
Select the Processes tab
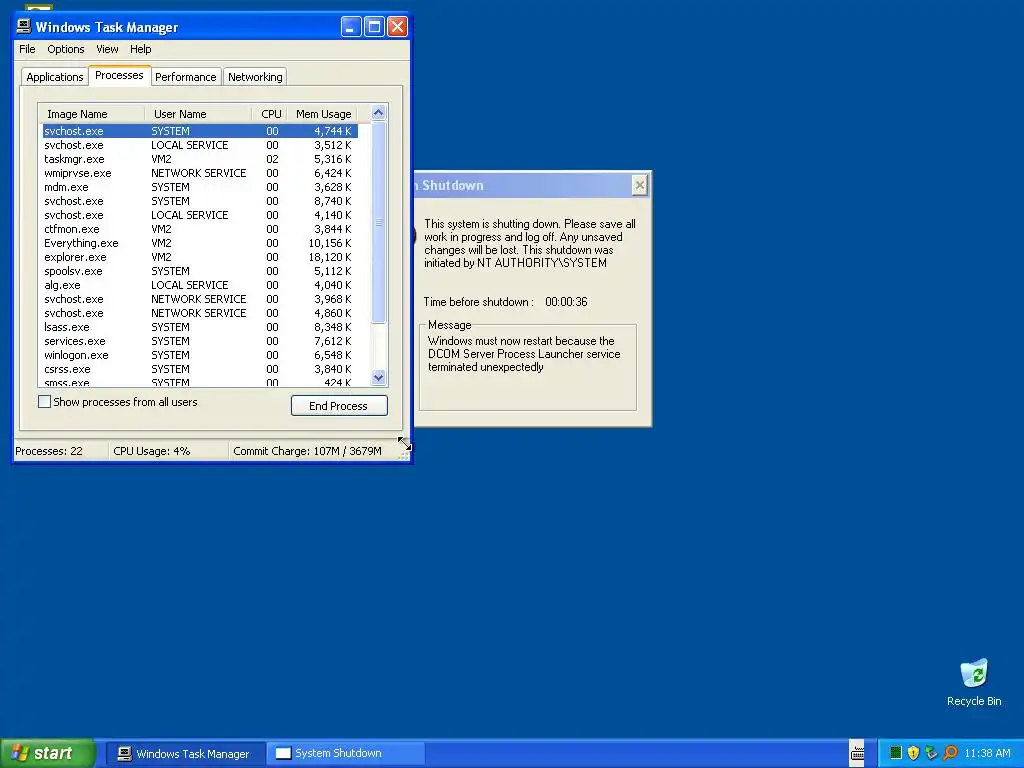tap(119, 75)
